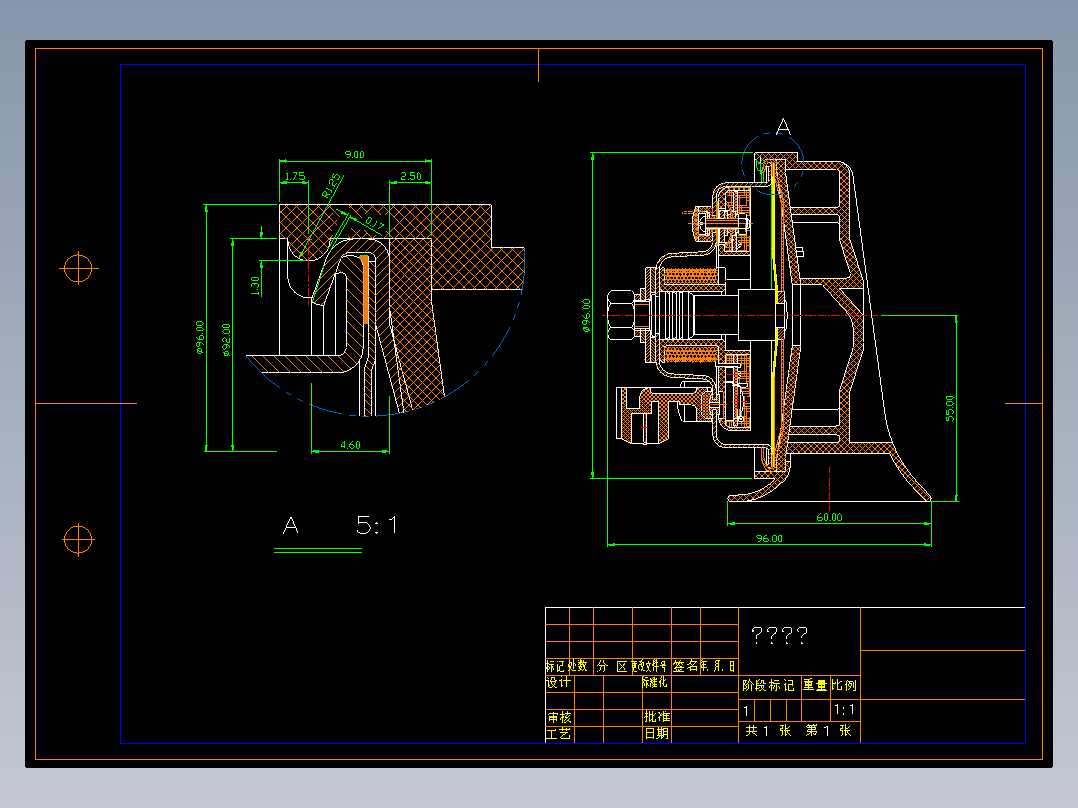Pick the 4.60 dimension value

click(350, 446)
